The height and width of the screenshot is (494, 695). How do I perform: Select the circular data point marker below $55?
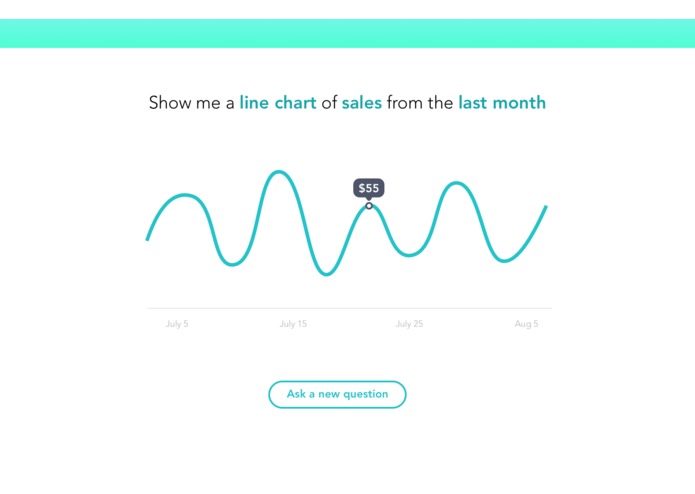click(x=369, y=206)
